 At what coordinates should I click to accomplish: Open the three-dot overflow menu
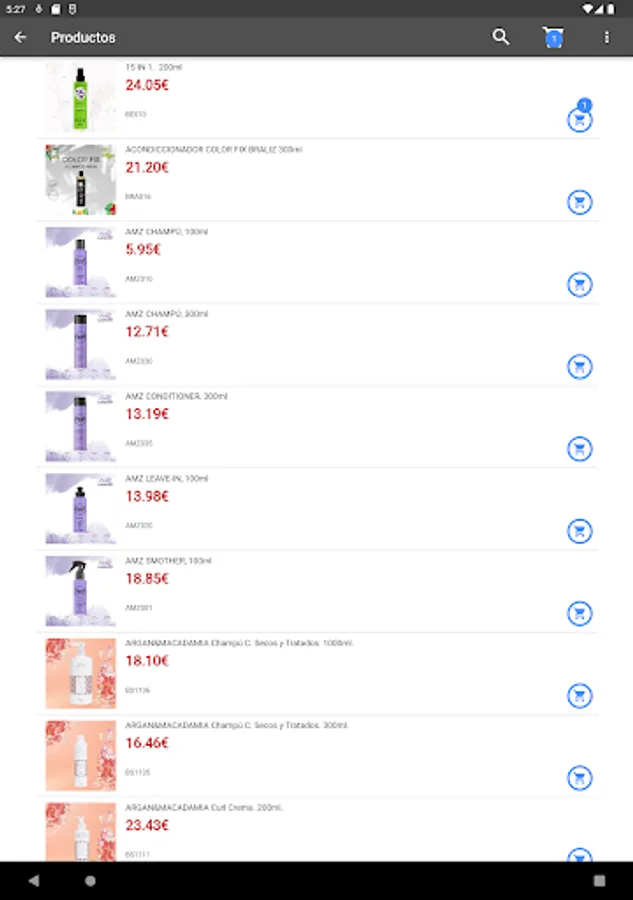(x=606, y=37)
